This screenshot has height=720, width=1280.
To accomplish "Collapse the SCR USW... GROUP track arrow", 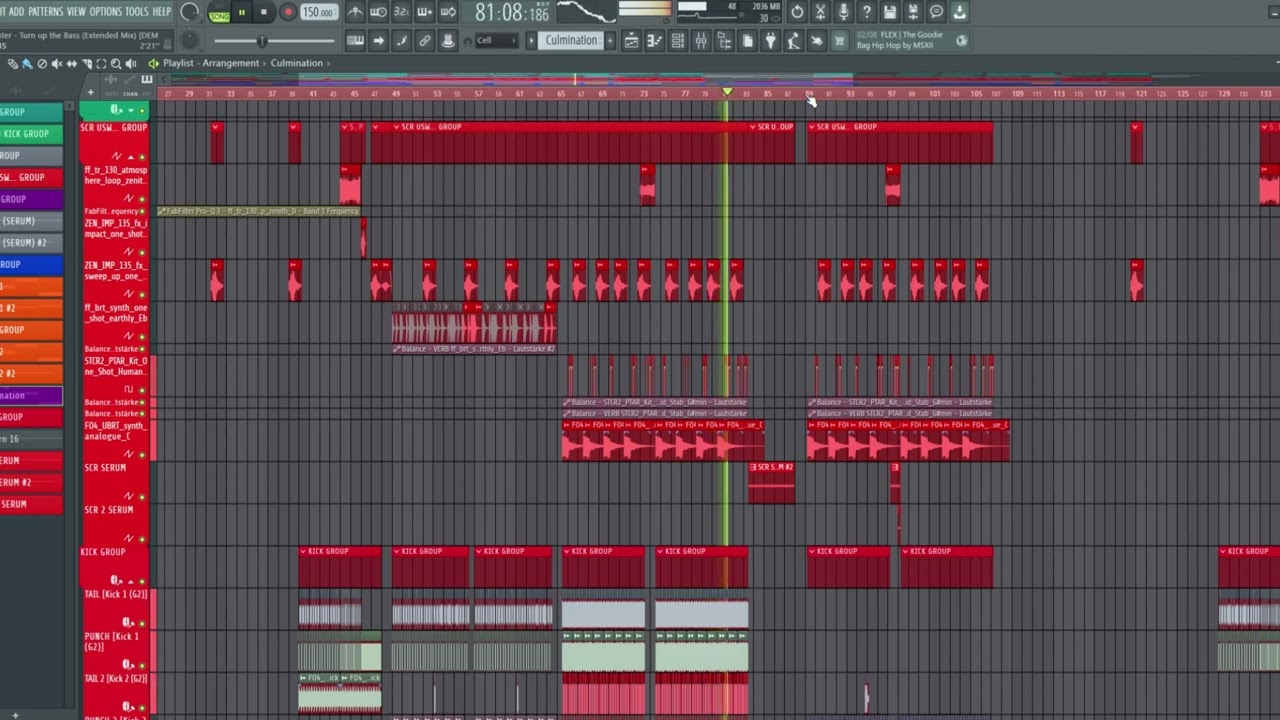I will [x=130, y=157].
